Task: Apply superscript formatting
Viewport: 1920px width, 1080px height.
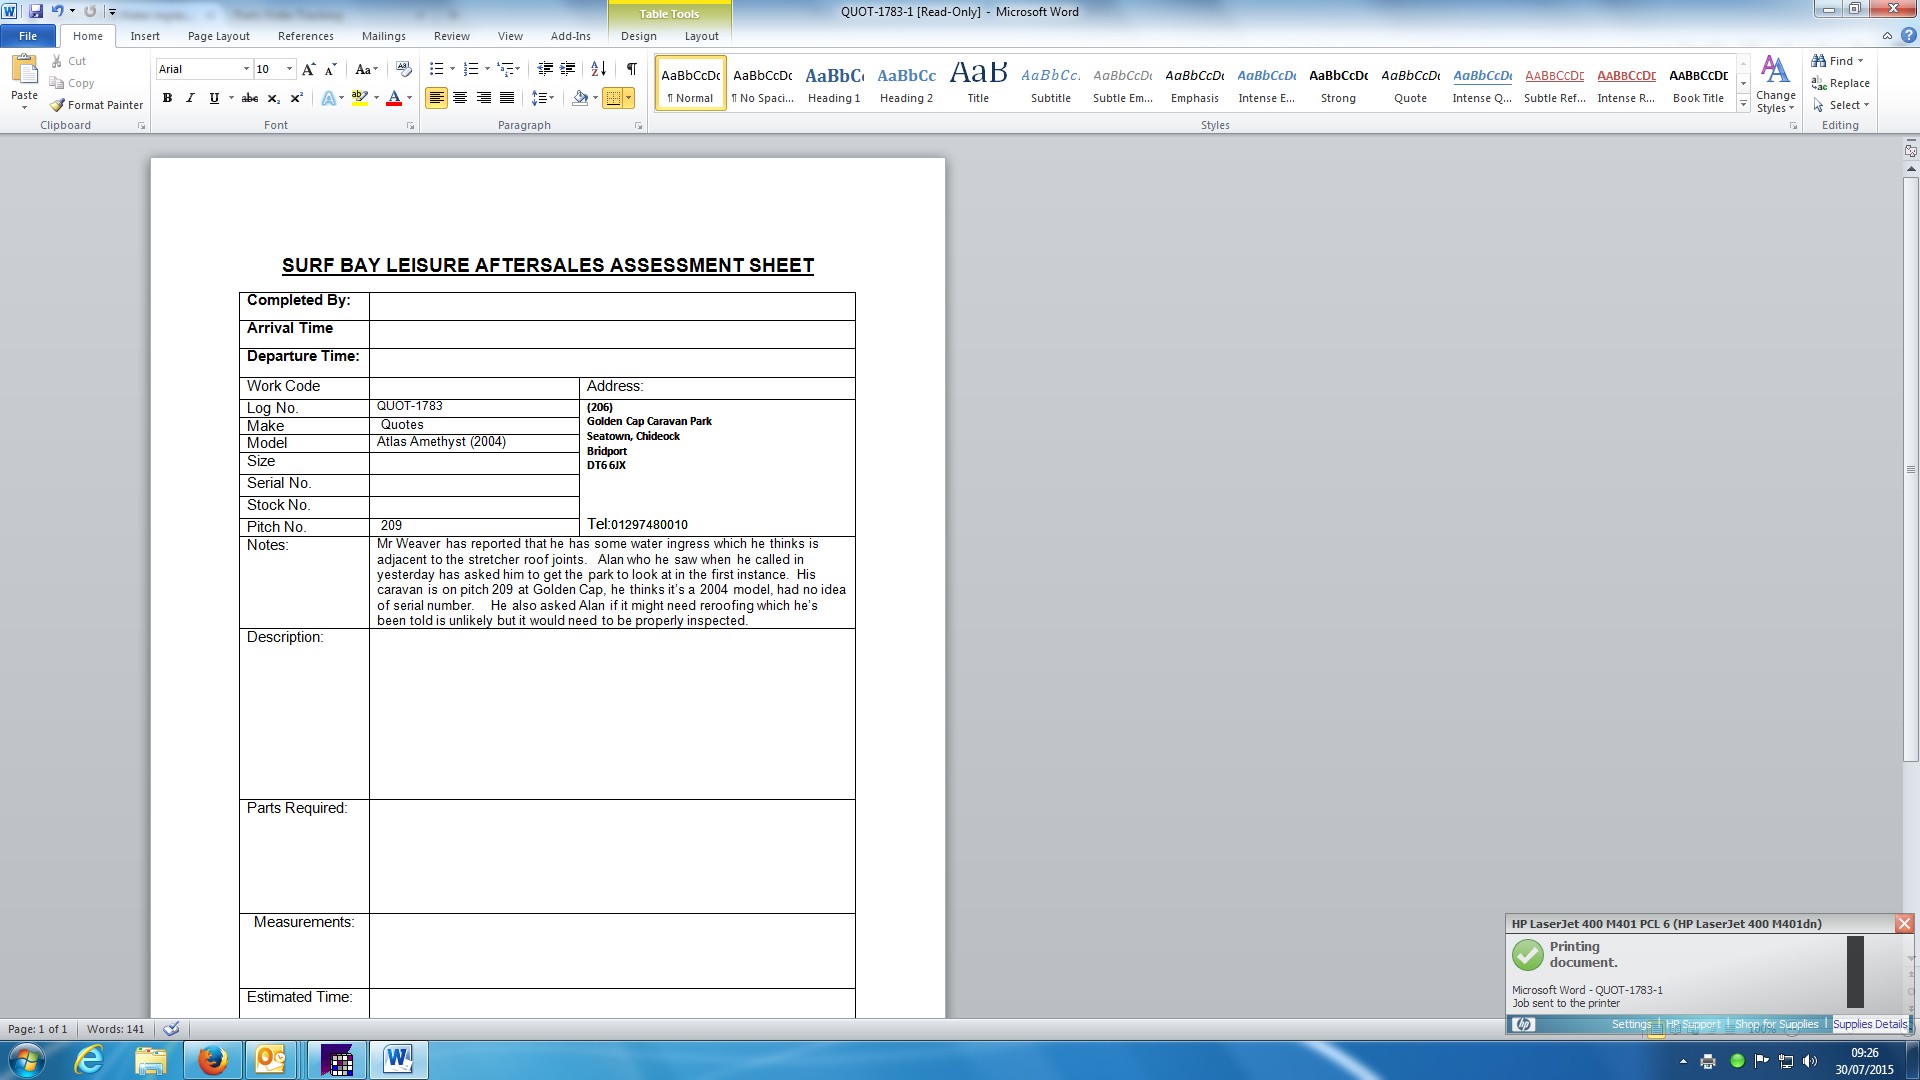Action: [297, 98]
